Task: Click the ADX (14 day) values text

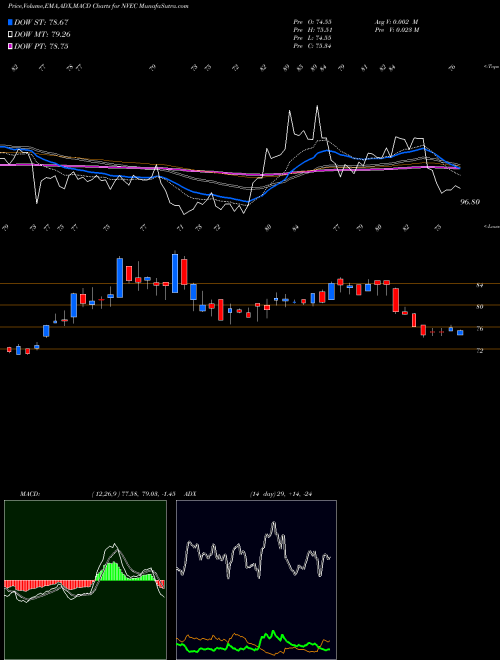Action: click(x=280, y=494)
